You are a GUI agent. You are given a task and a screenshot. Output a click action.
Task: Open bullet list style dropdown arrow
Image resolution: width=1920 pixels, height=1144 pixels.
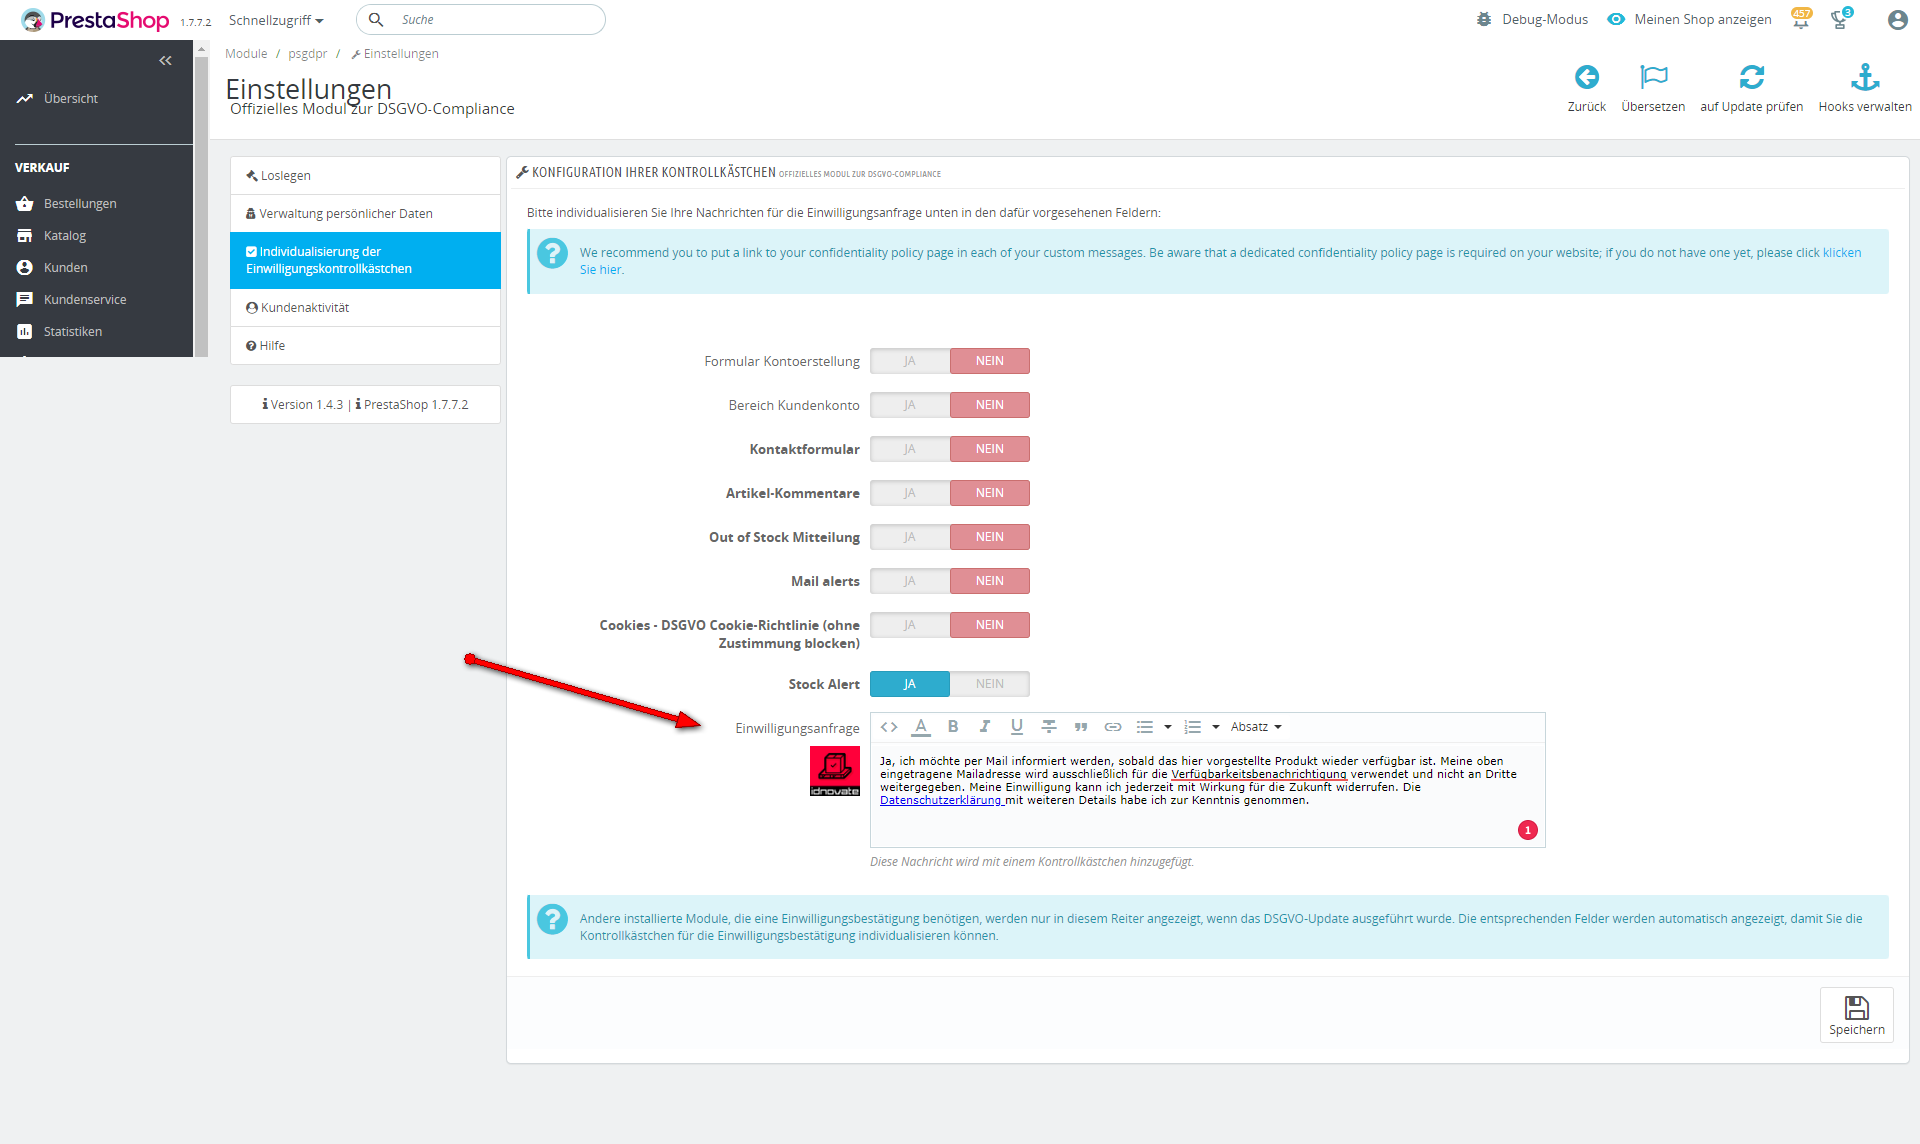[x=1168, y=727]
